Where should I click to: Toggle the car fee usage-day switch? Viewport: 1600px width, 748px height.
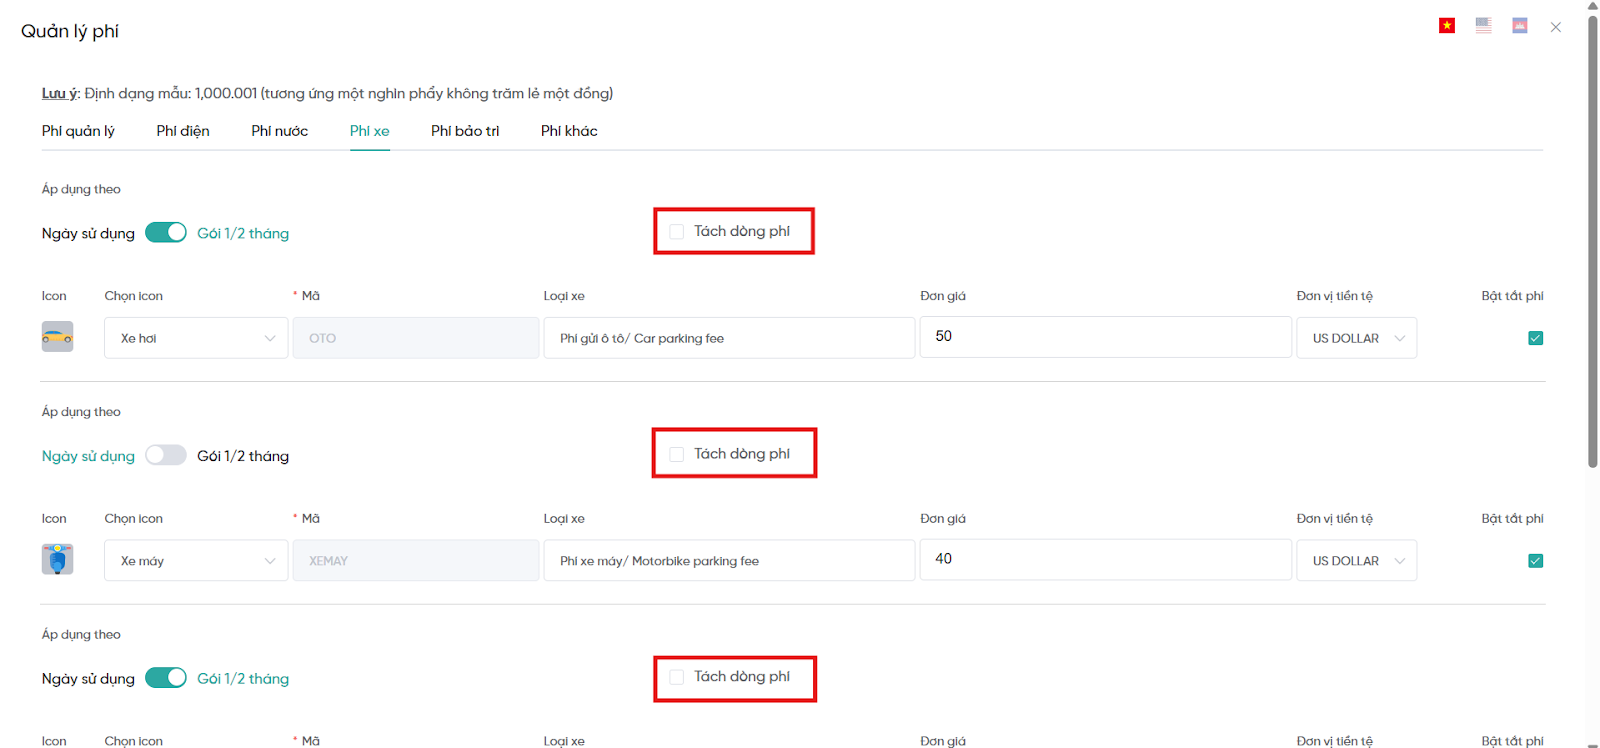pos(166,233)
